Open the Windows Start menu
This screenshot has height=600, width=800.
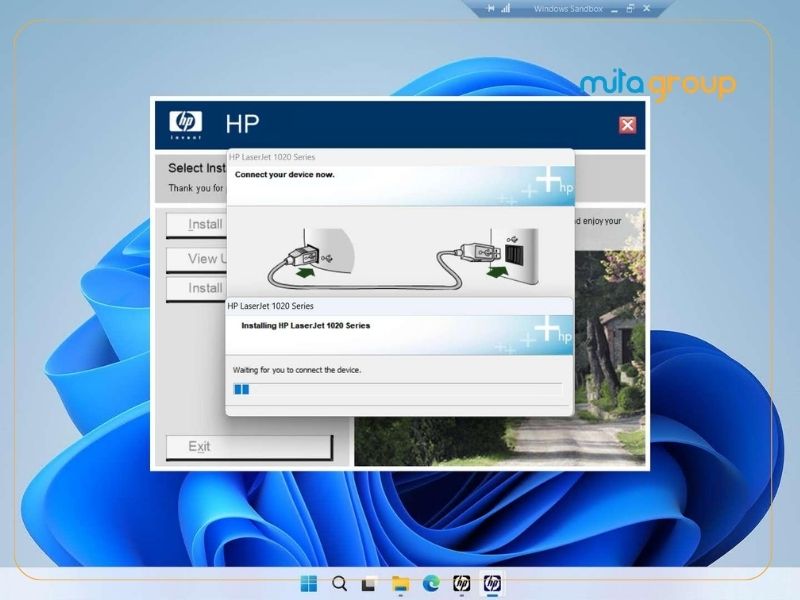309,583
